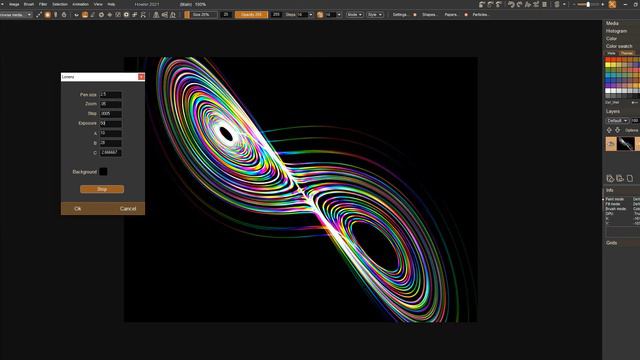Open the Brush menu
640x360 pixels.
pyautogui.click(x=29, y=4)
